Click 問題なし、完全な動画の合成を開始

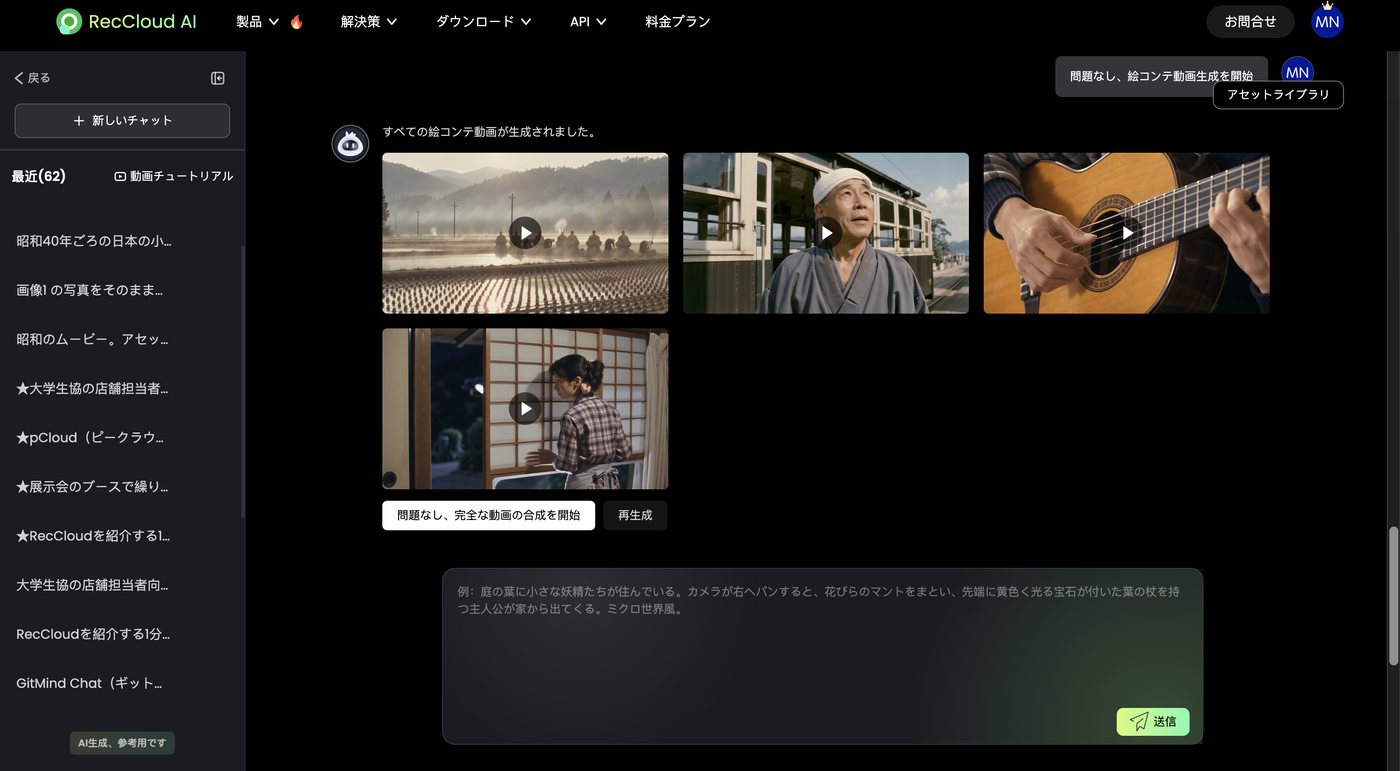(x=488, y=516)
